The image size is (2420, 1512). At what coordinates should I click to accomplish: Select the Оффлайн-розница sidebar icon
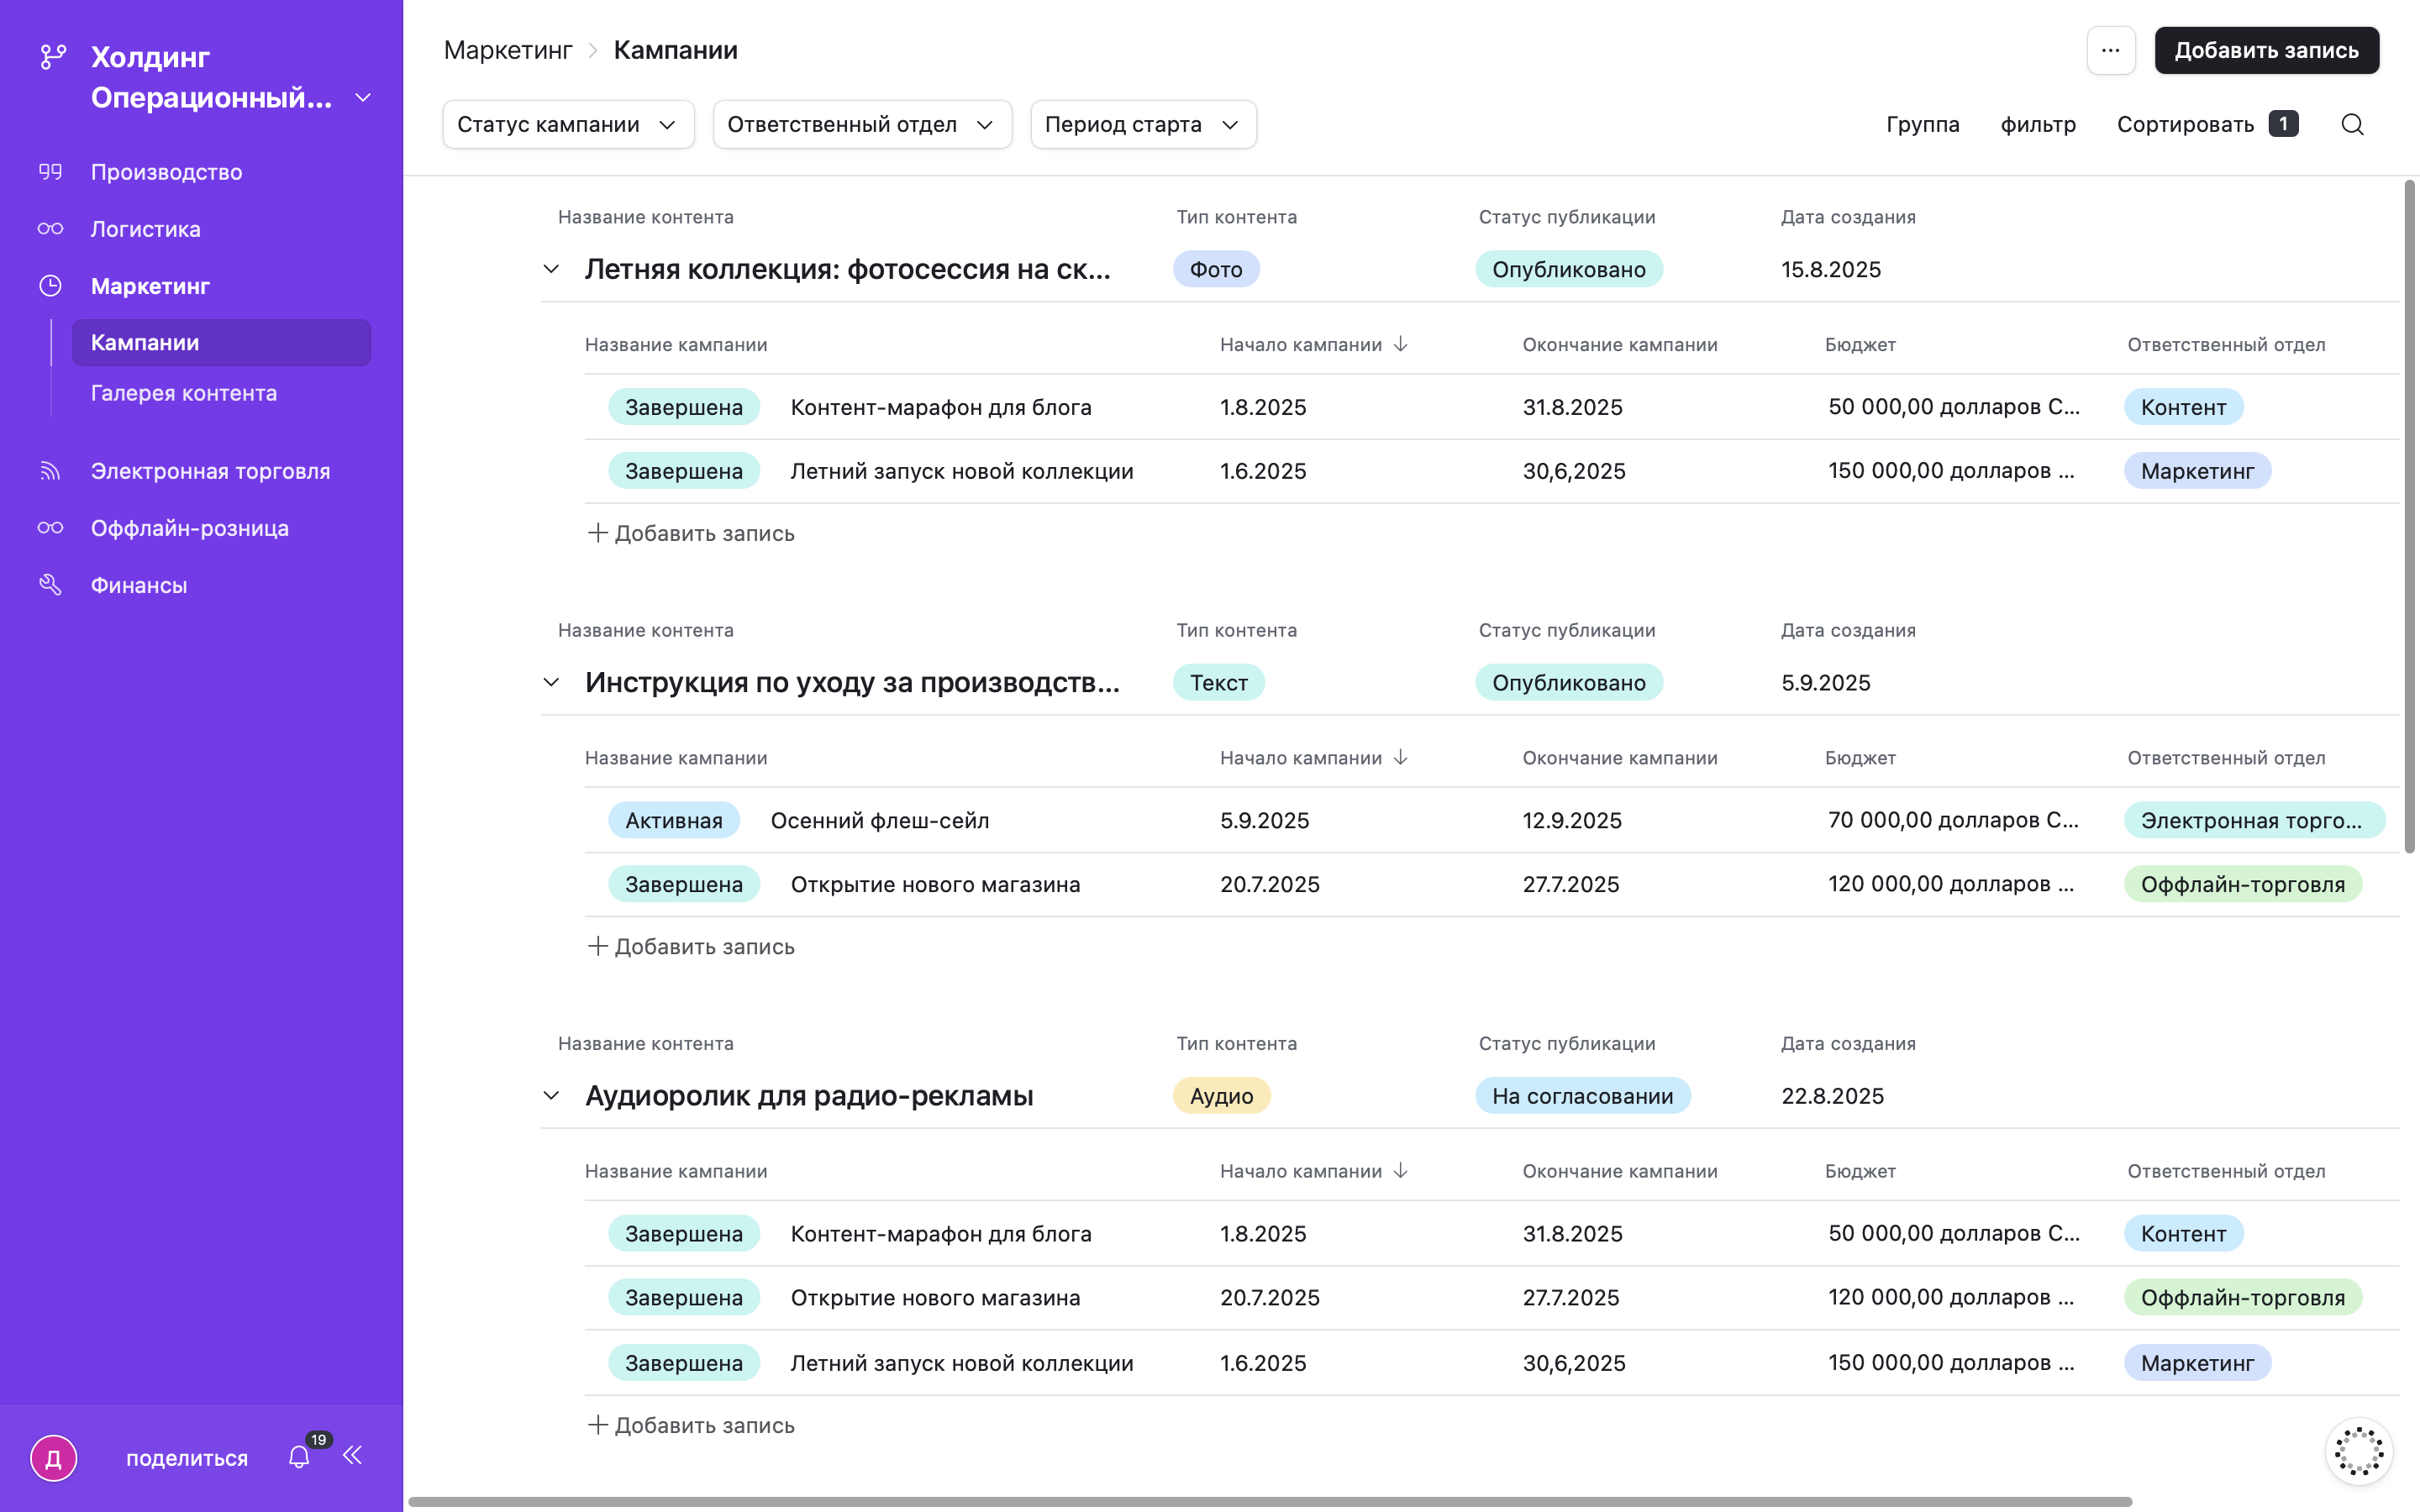pyautogui.click(x=51, y=527)
